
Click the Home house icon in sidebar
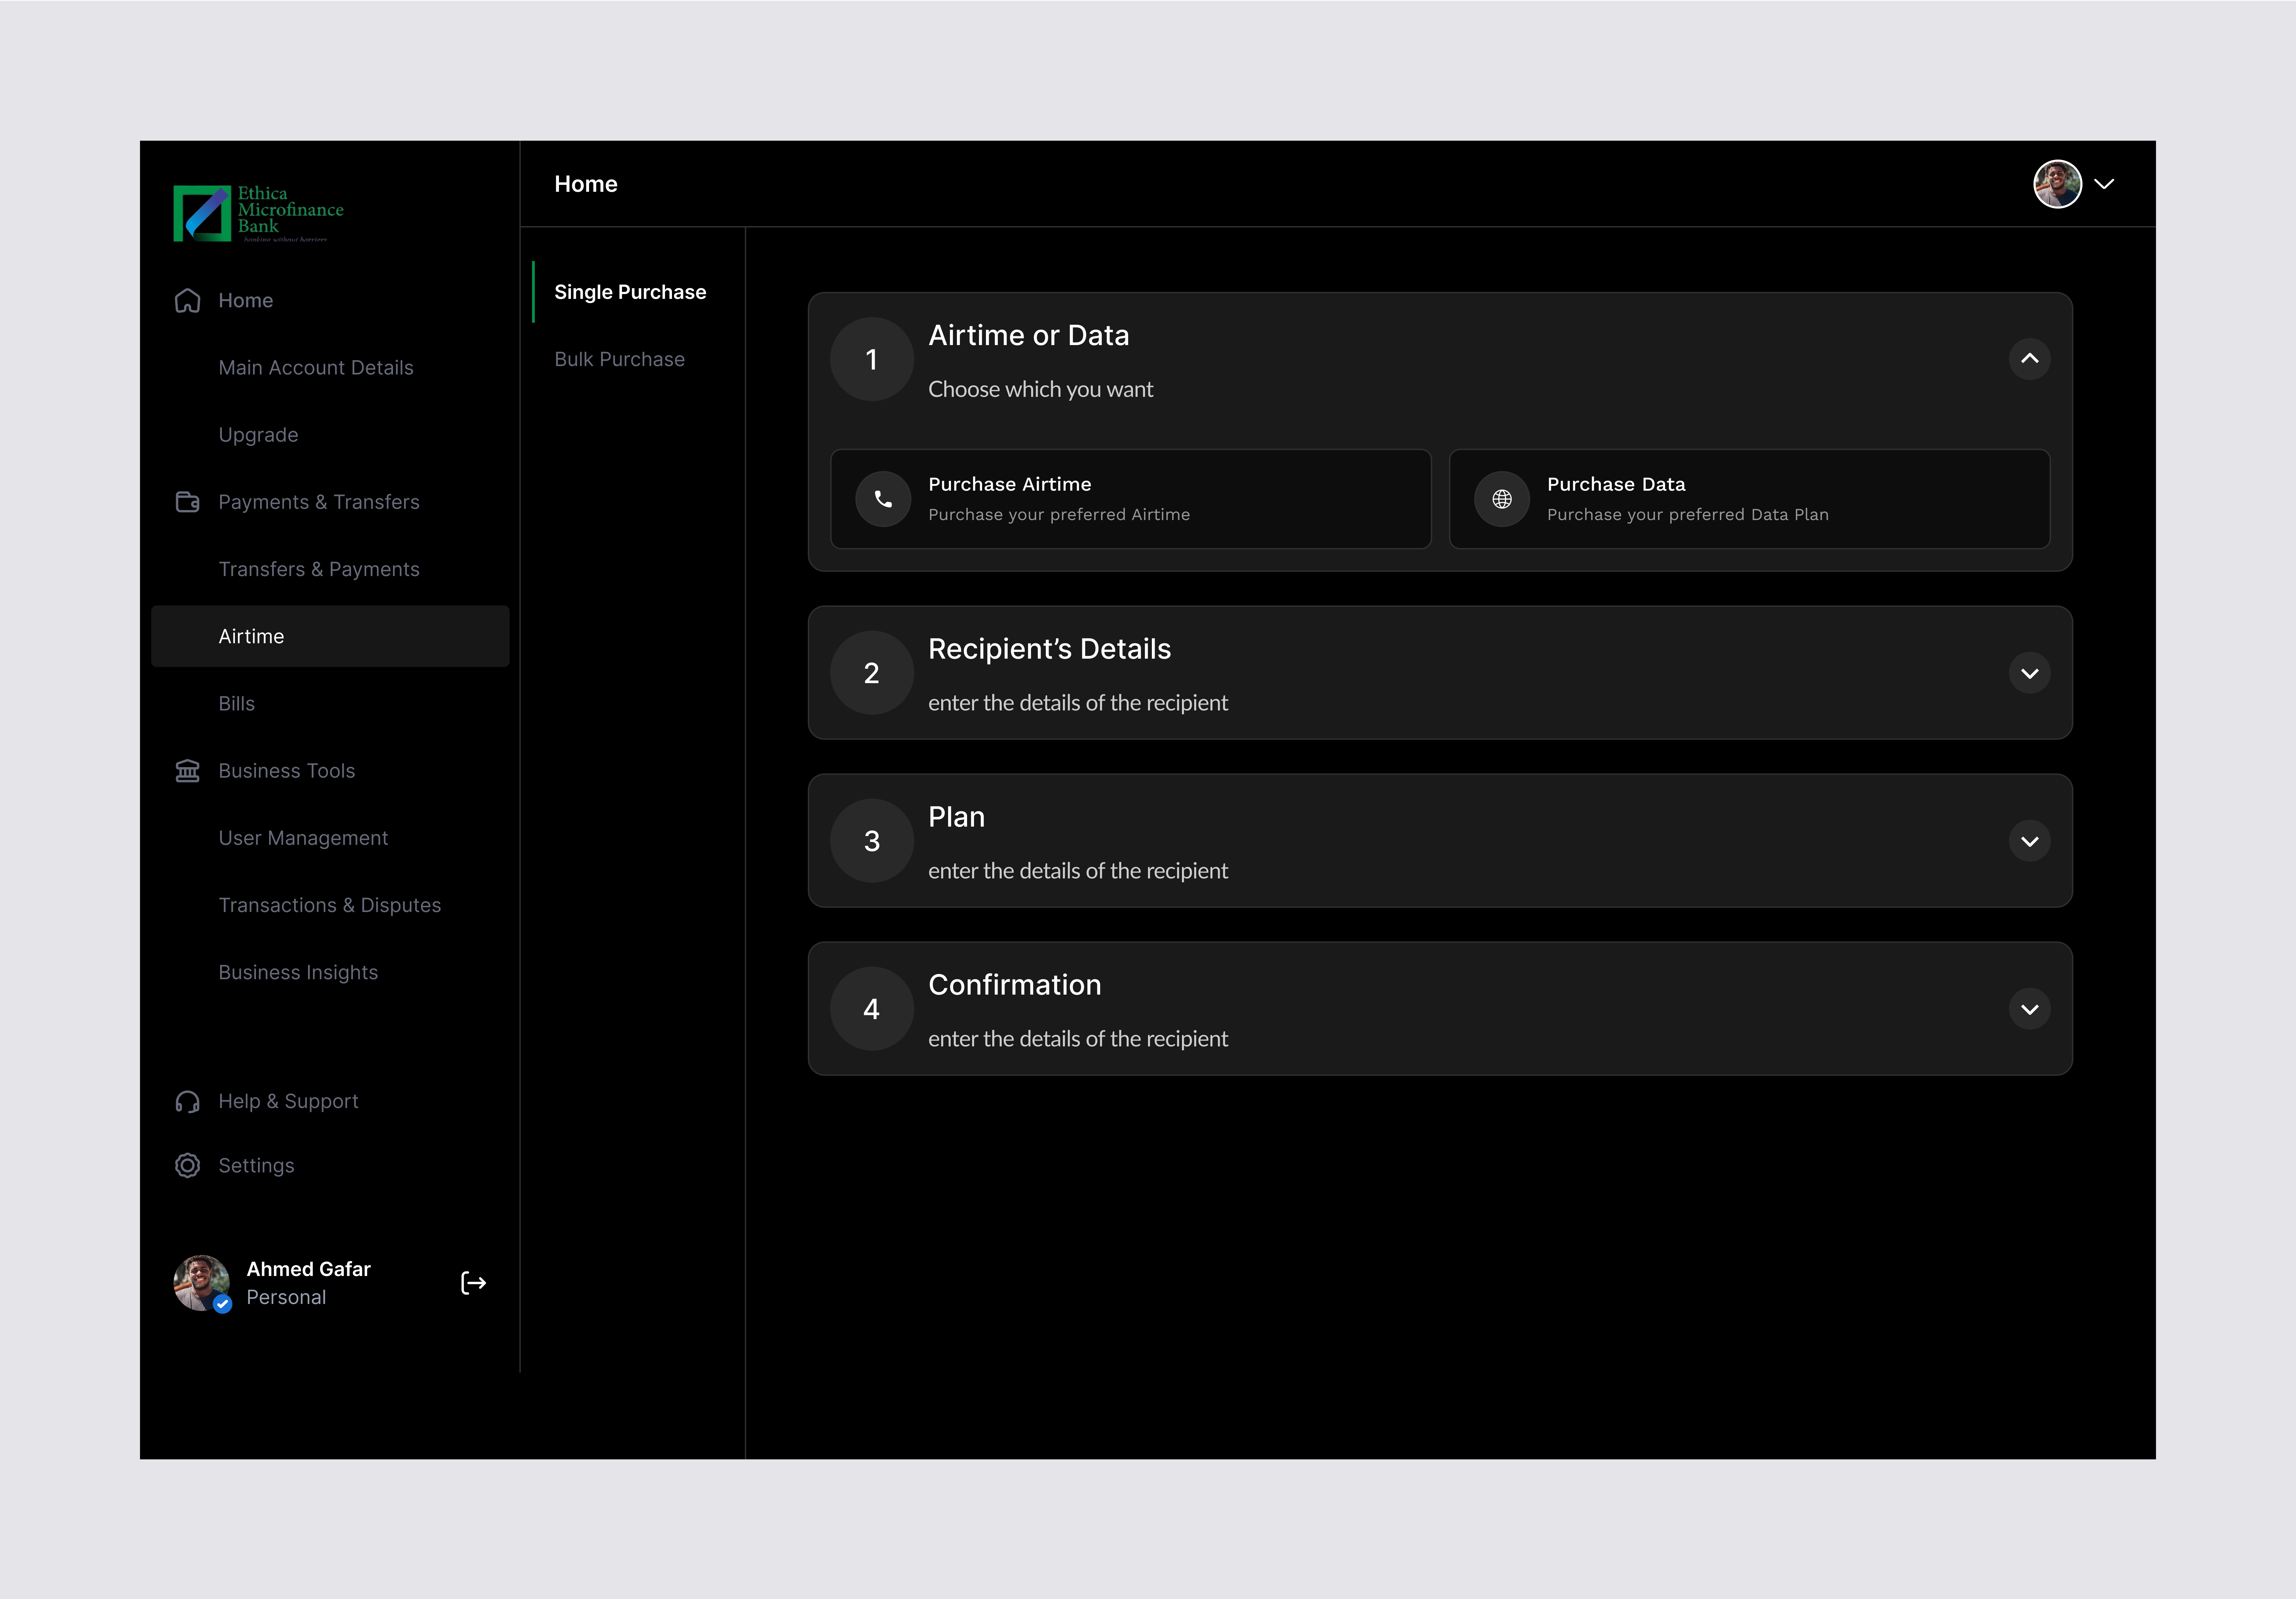(187, 301)
